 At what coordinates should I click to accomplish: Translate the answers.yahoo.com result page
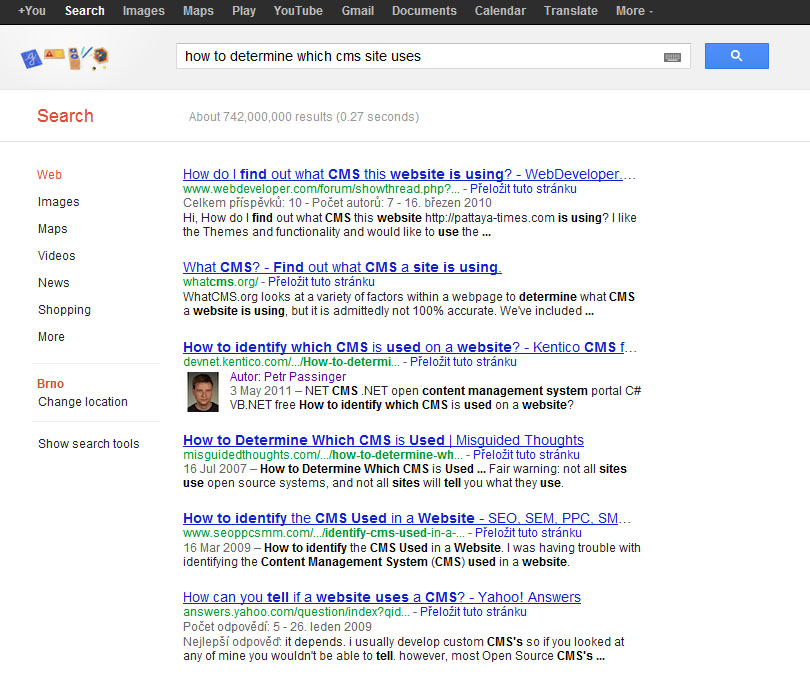tap(473, 612)
